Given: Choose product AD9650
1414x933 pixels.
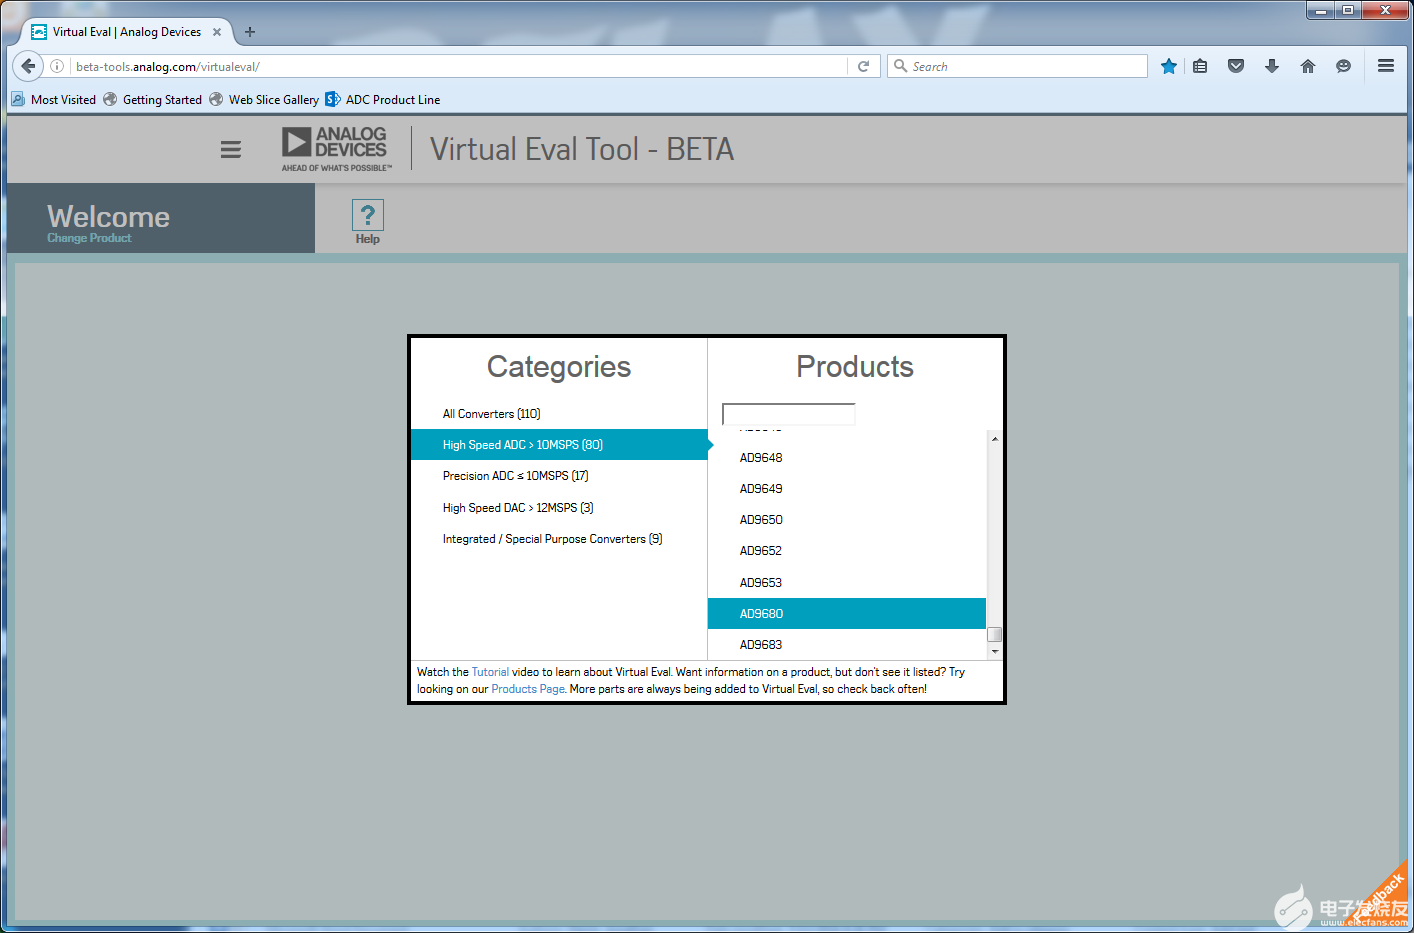Looking at the screenshot, I should (x=847, y=520).
